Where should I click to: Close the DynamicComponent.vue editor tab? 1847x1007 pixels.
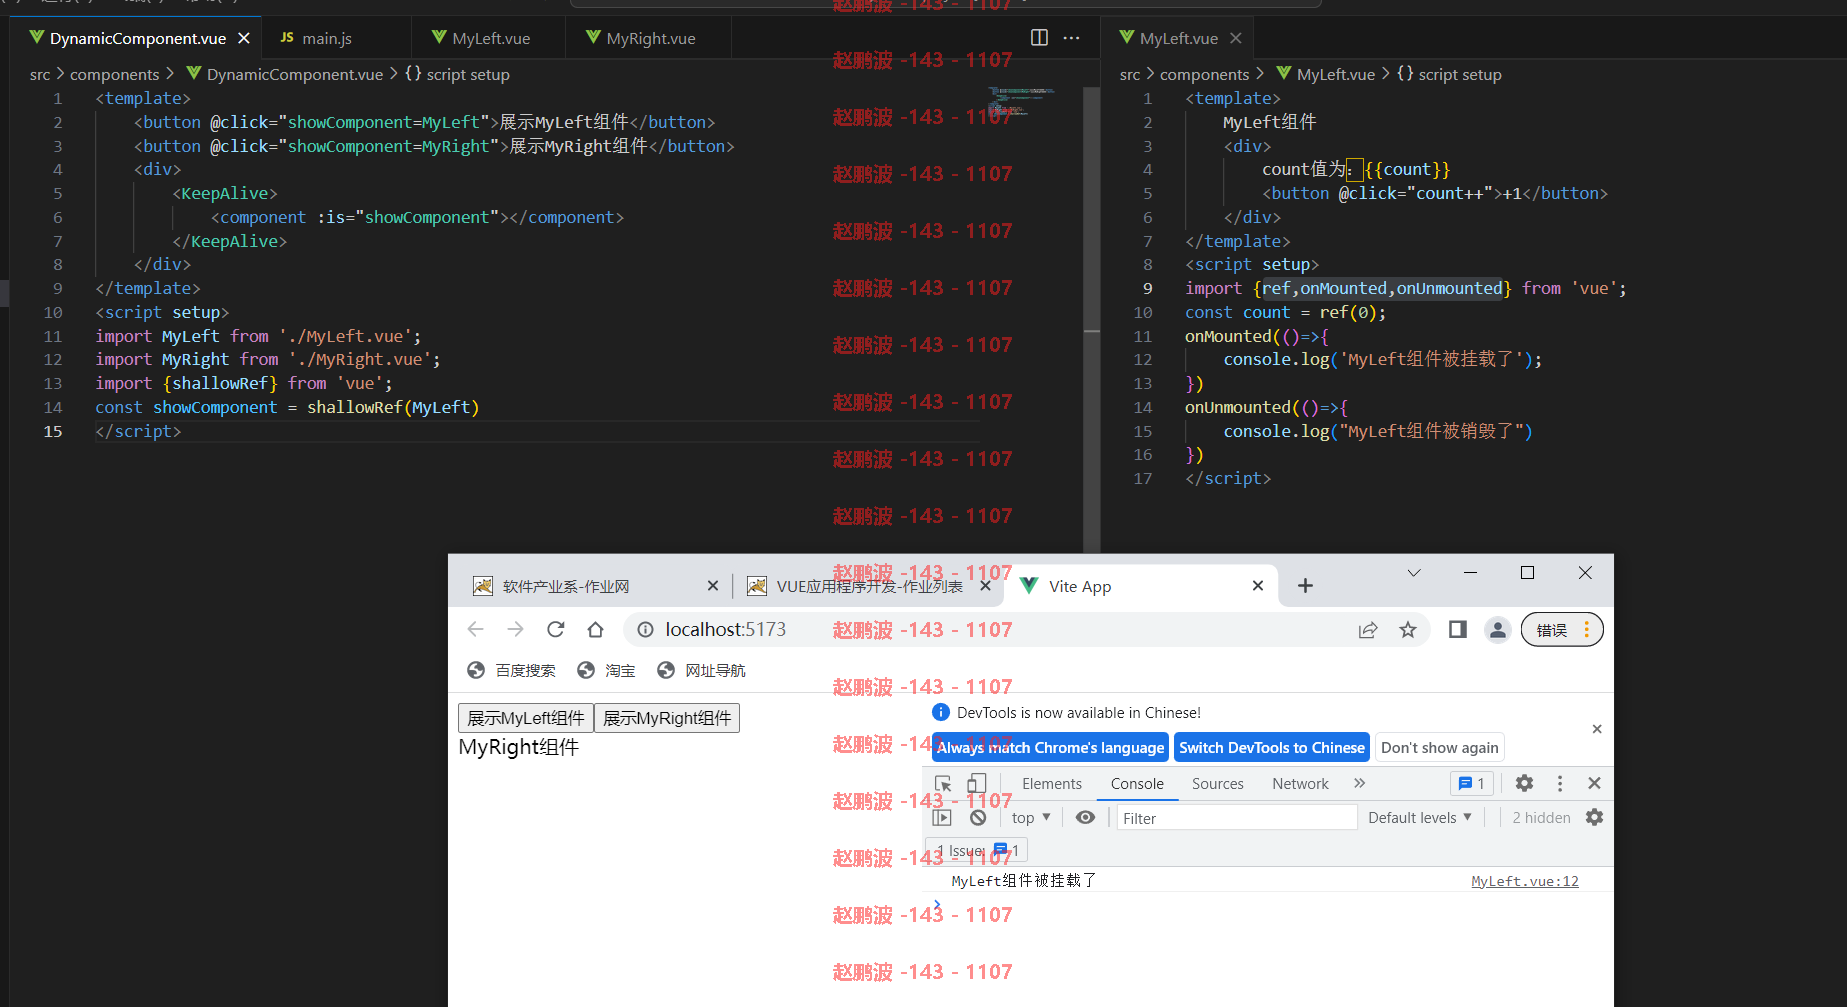pyautogui.click(x=244, y=38)
